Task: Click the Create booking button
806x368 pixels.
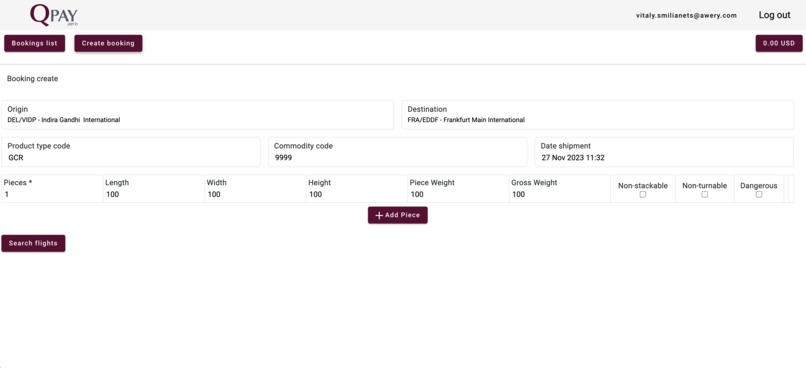Action: [108, 44]
